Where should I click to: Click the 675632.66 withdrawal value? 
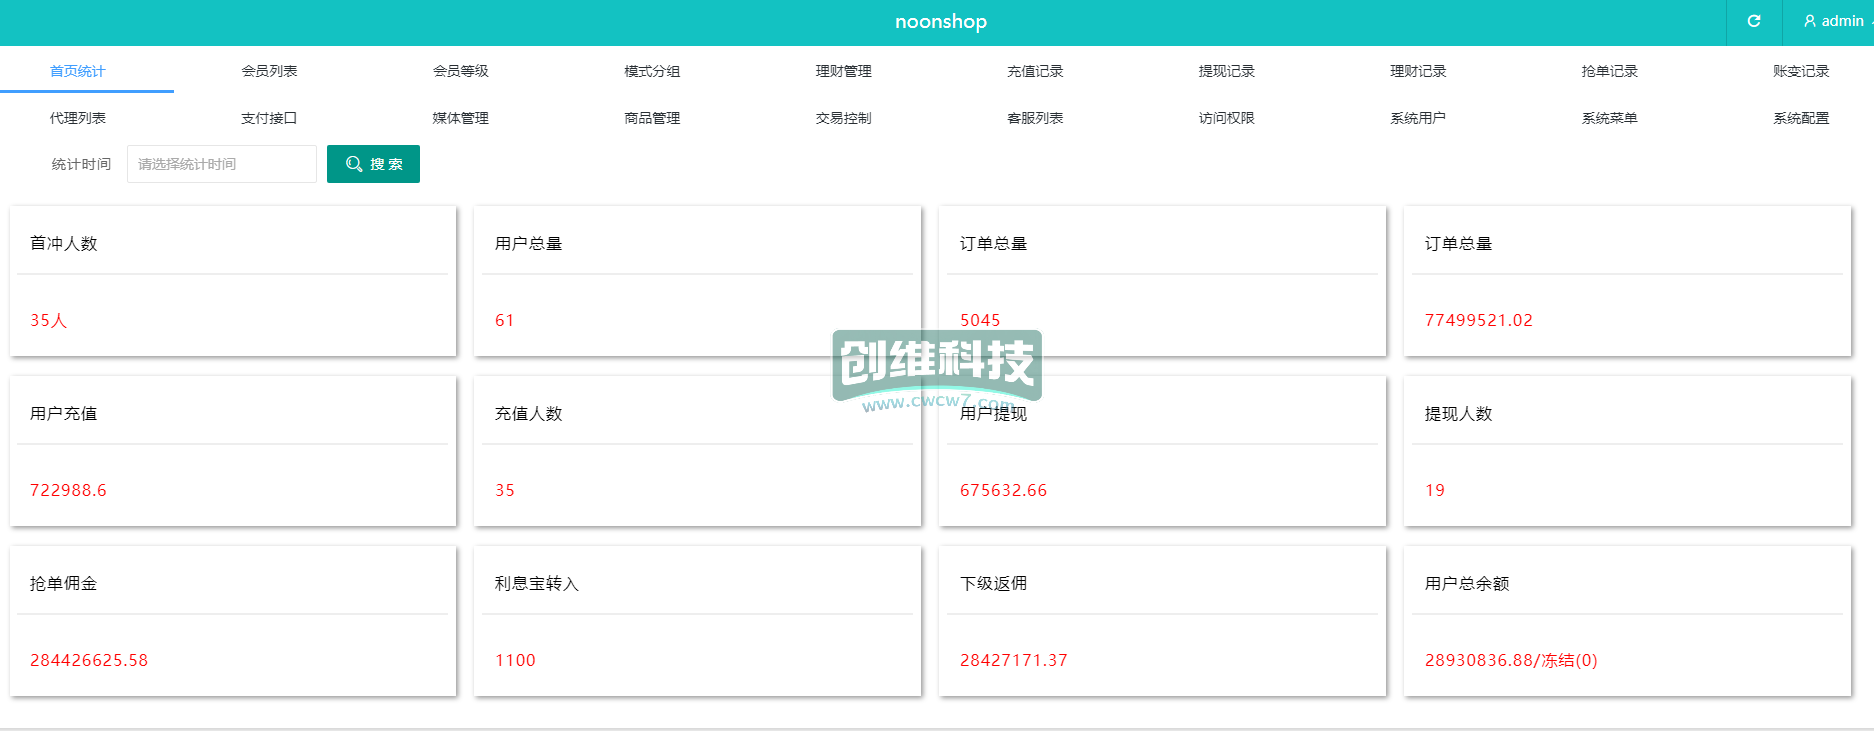point(1004,490)
